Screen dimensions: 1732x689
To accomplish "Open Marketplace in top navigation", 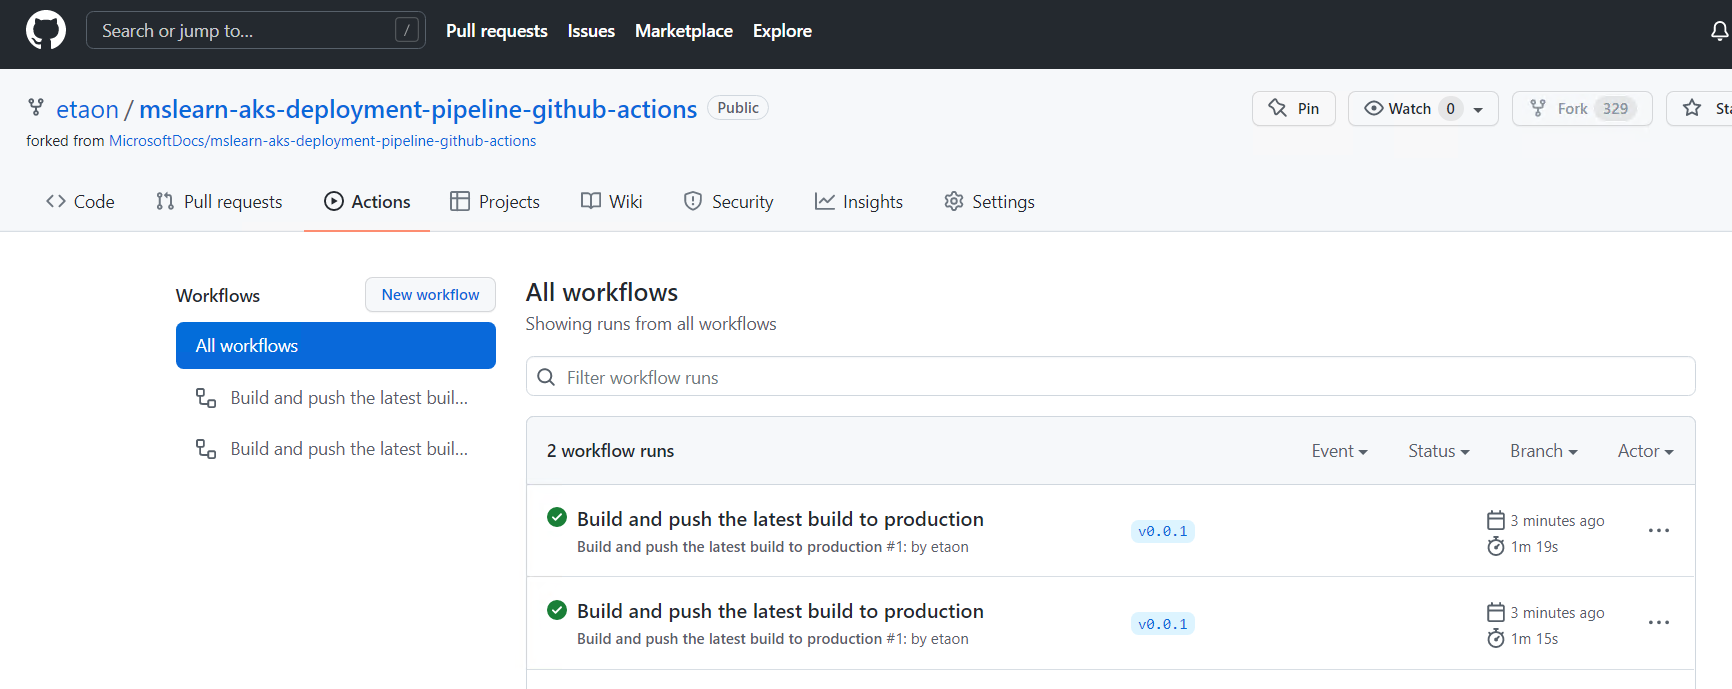I will pyautogui.click(x=684, y=31).
